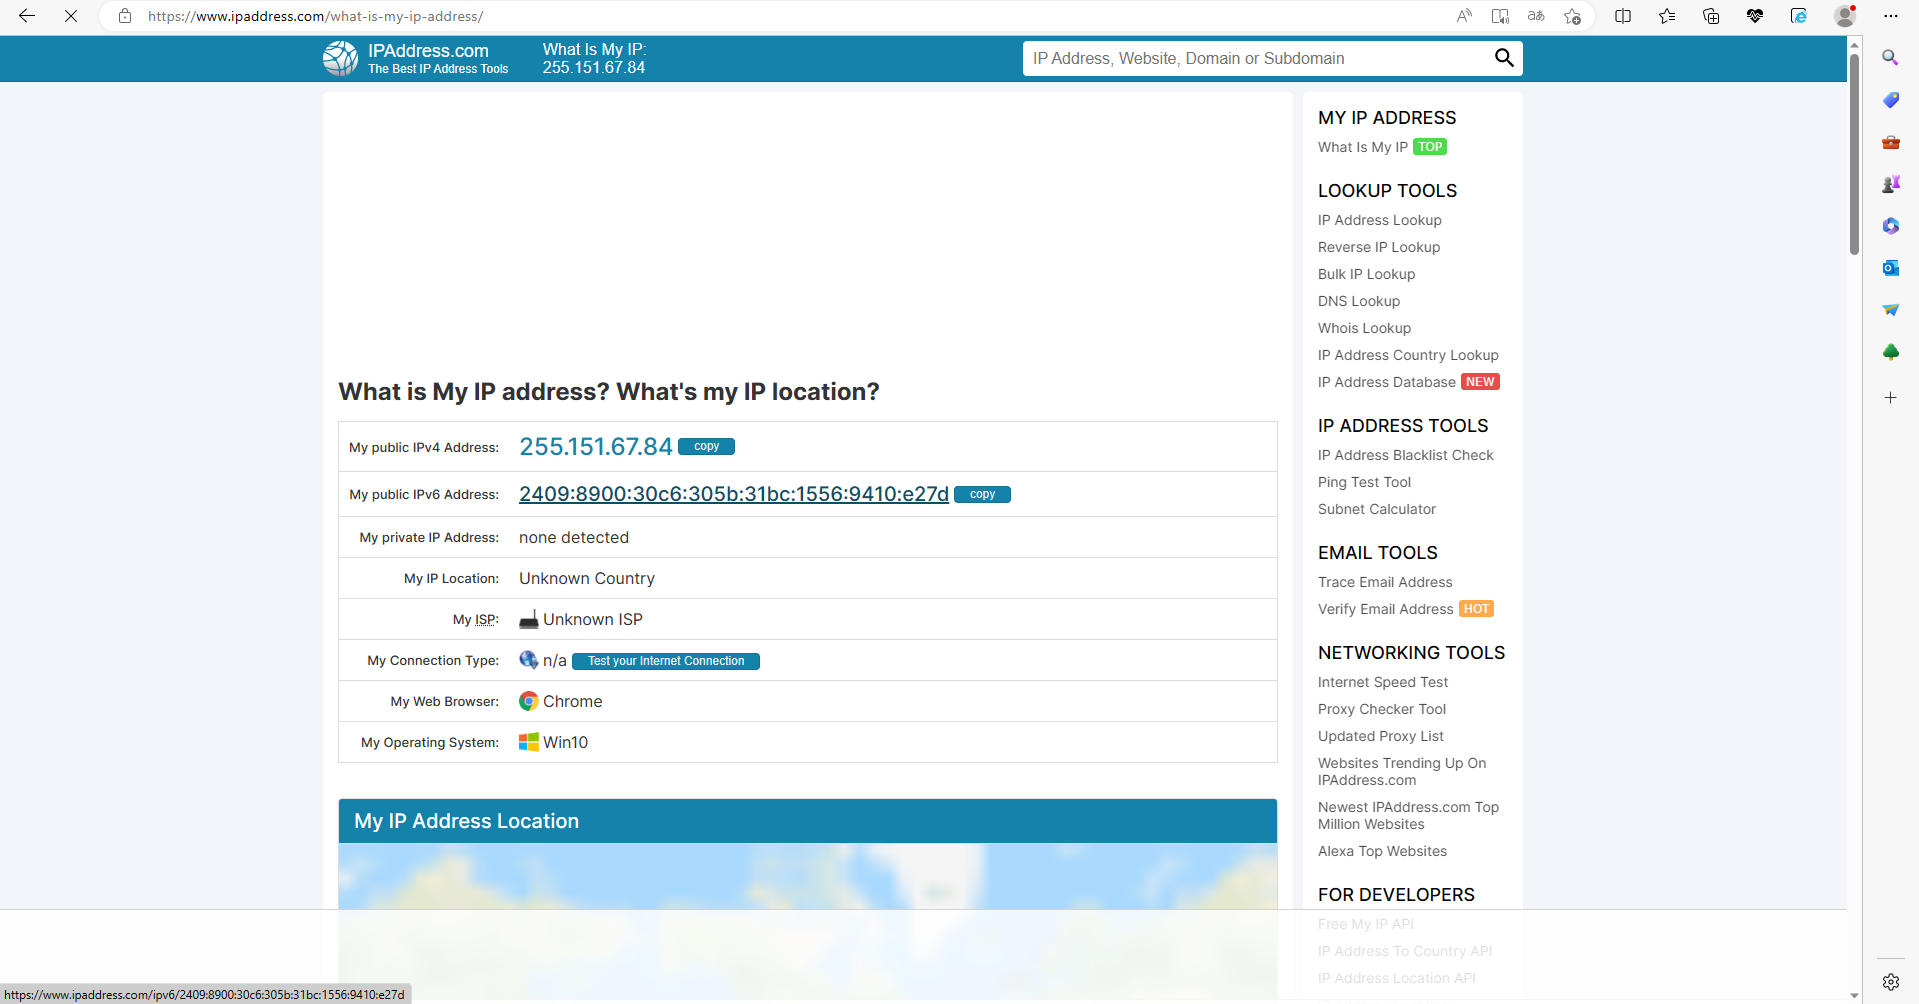1919x1004 pixels.
Task: Click the 'Chrome' web browser value
Action: point(572,701)
